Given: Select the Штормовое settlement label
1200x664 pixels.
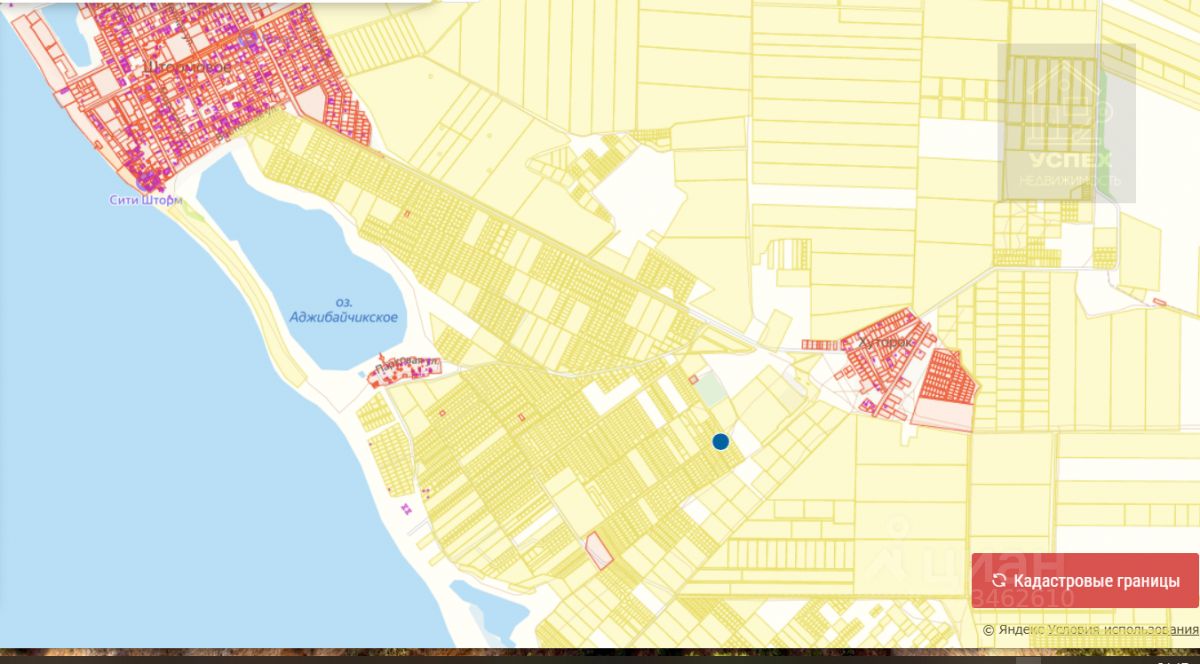Looking at the screenshot, I should (x=187, y=67).
